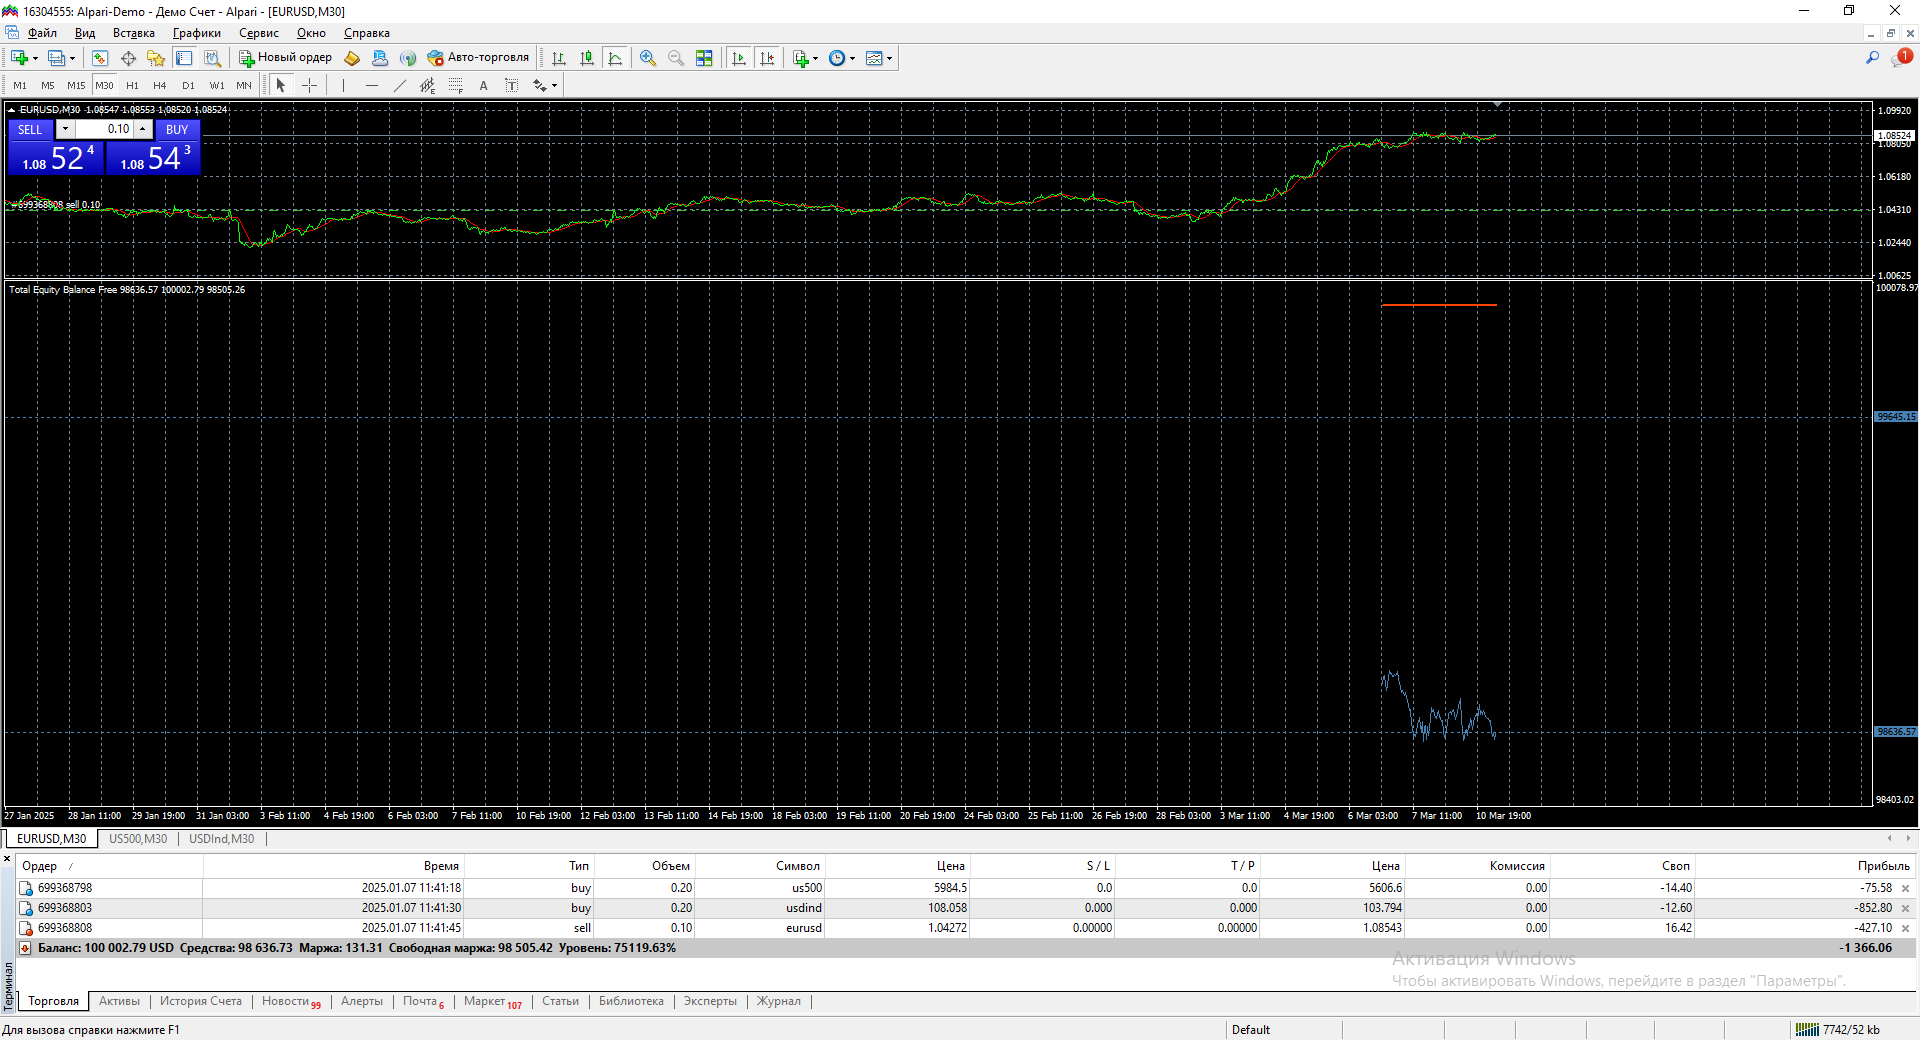Toggle the chart auto scroll button

(x=739, y=58)
